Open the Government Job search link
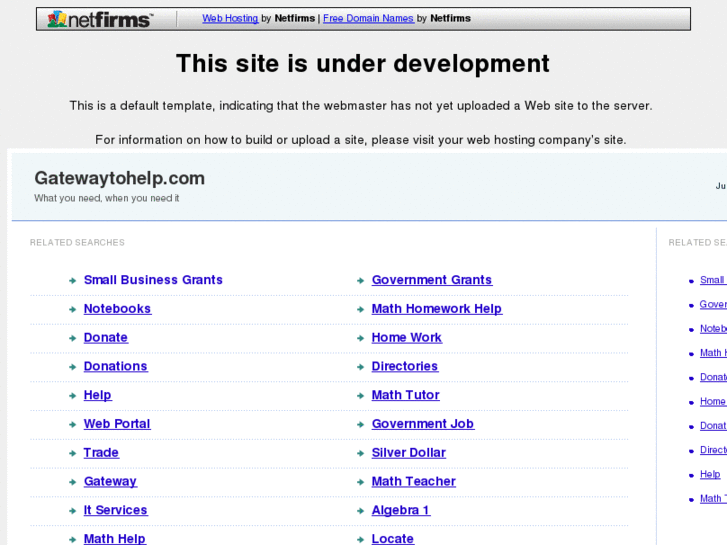Screen dimensions: 727x545 [x=423, y=423]
